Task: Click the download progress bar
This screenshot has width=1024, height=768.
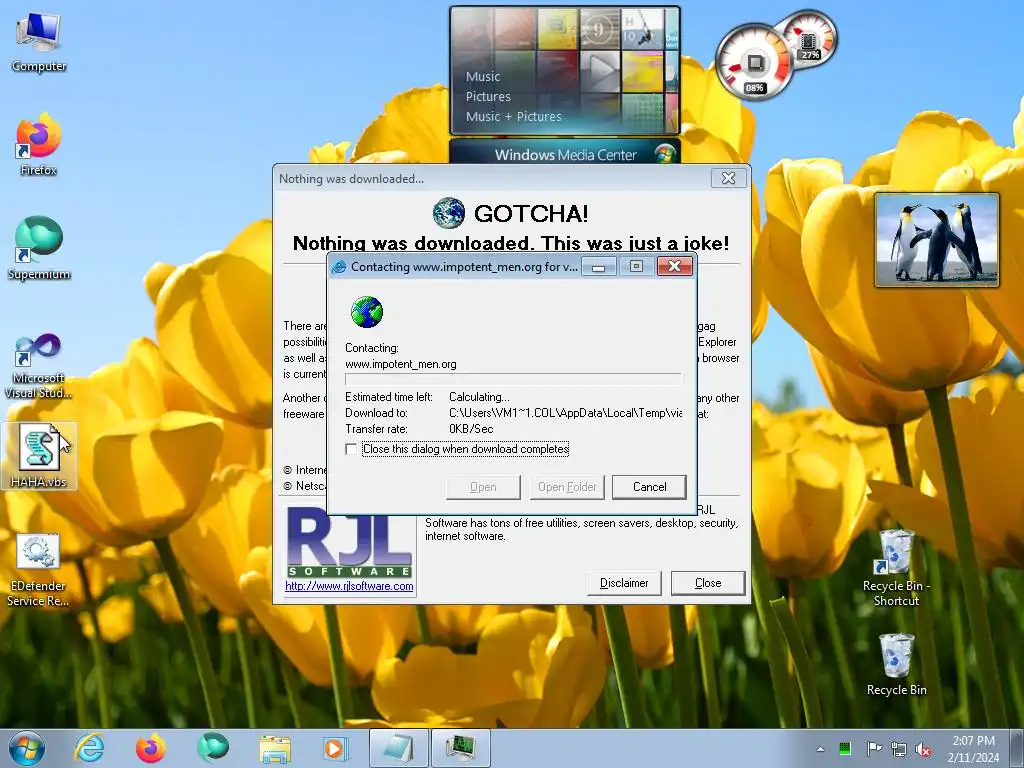Action: [x=513, y=379]
